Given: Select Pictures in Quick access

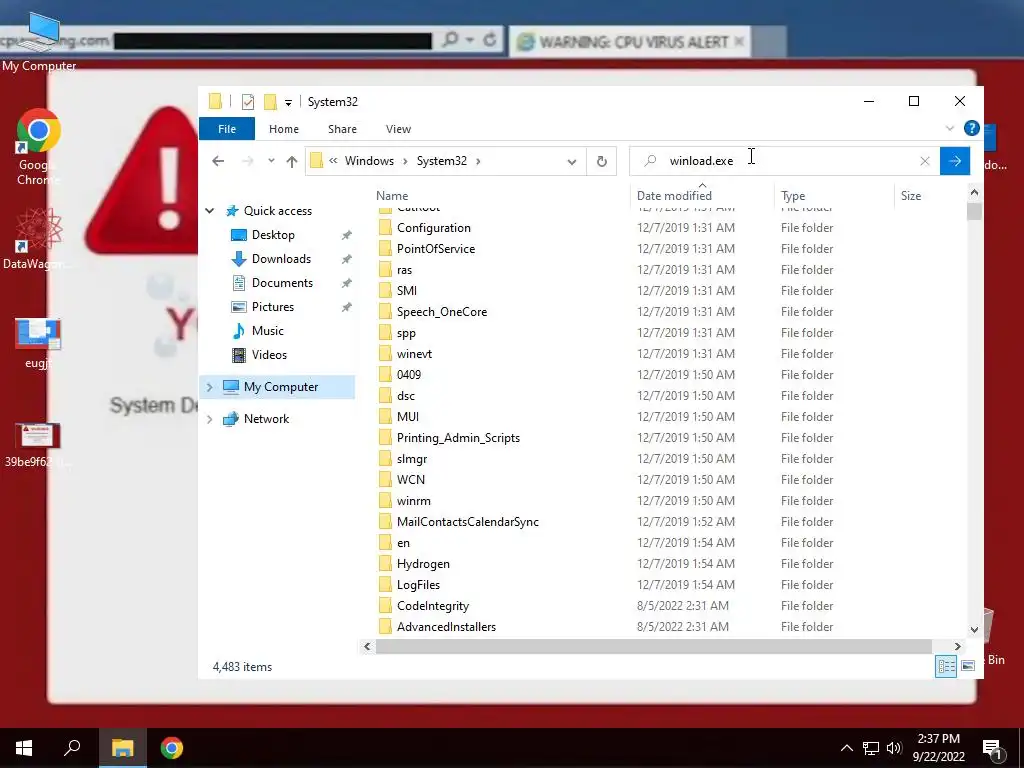Looking at the screenshot, I should pos(272,307).
